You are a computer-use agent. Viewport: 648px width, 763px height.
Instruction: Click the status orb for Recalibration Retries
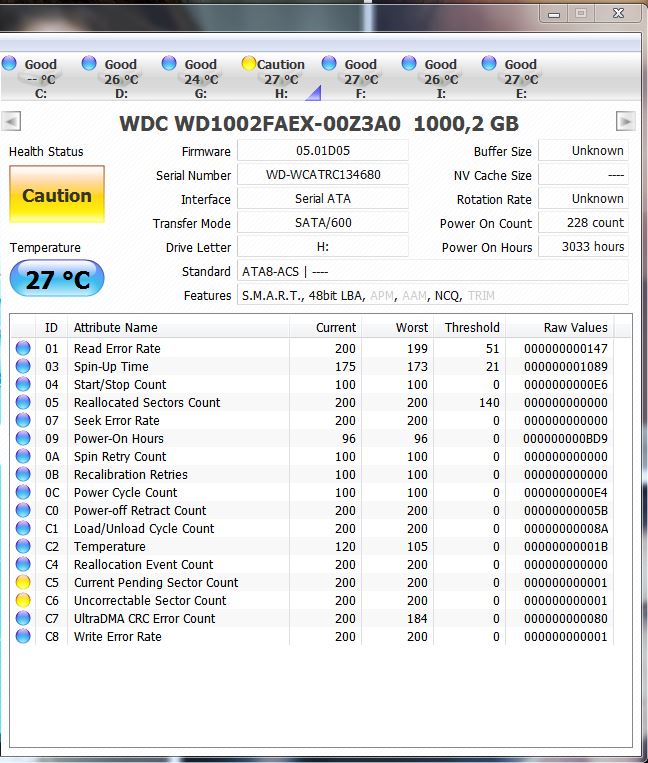23,474
